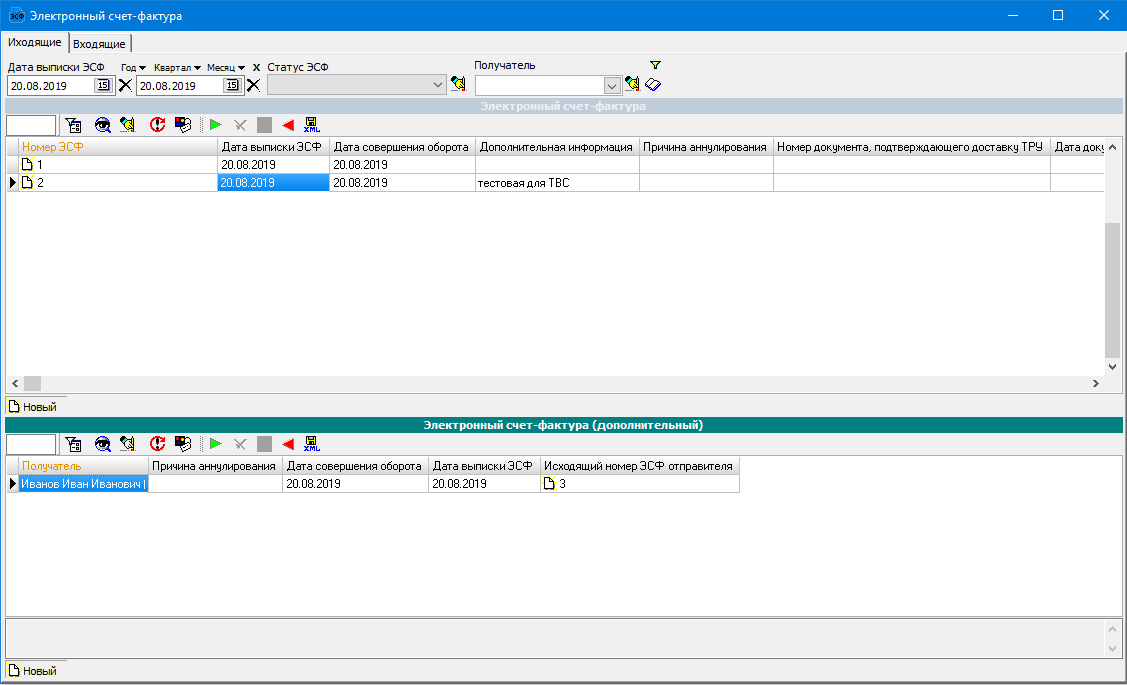Switch to the Входящие tab
The width and height of the screenshot is (1127, 685).
[100, 44]
